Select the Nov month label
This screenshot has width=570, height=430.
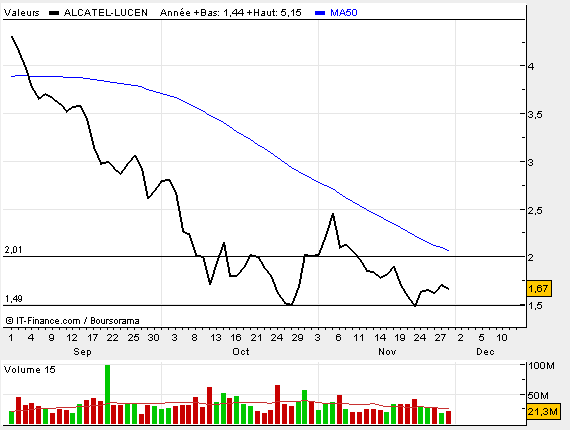[387, 351]
